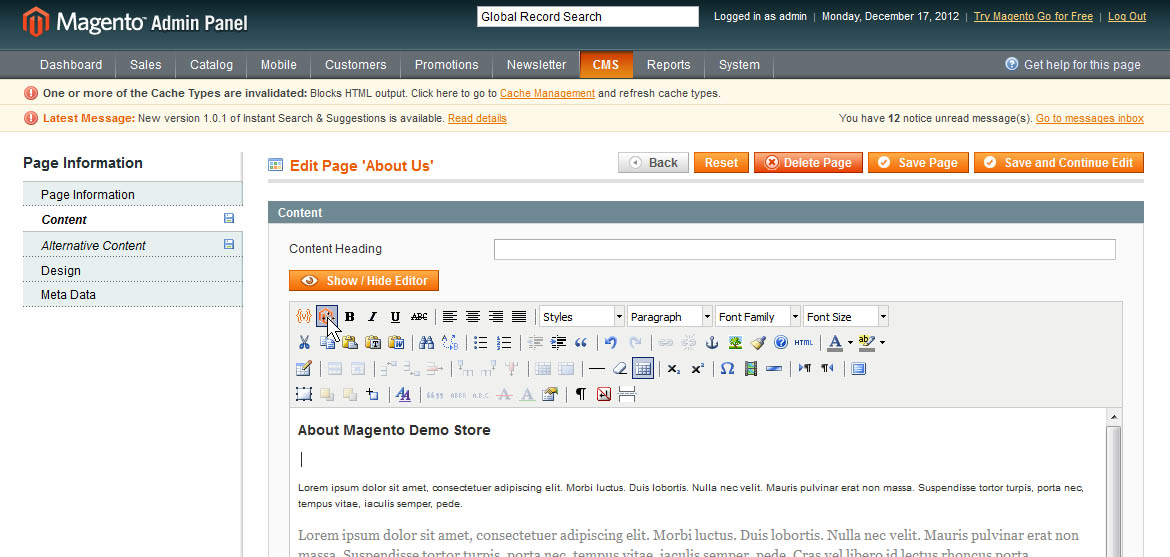Click the Insert Widget icon
The image size is (1170, 557).
coord(326,317)
